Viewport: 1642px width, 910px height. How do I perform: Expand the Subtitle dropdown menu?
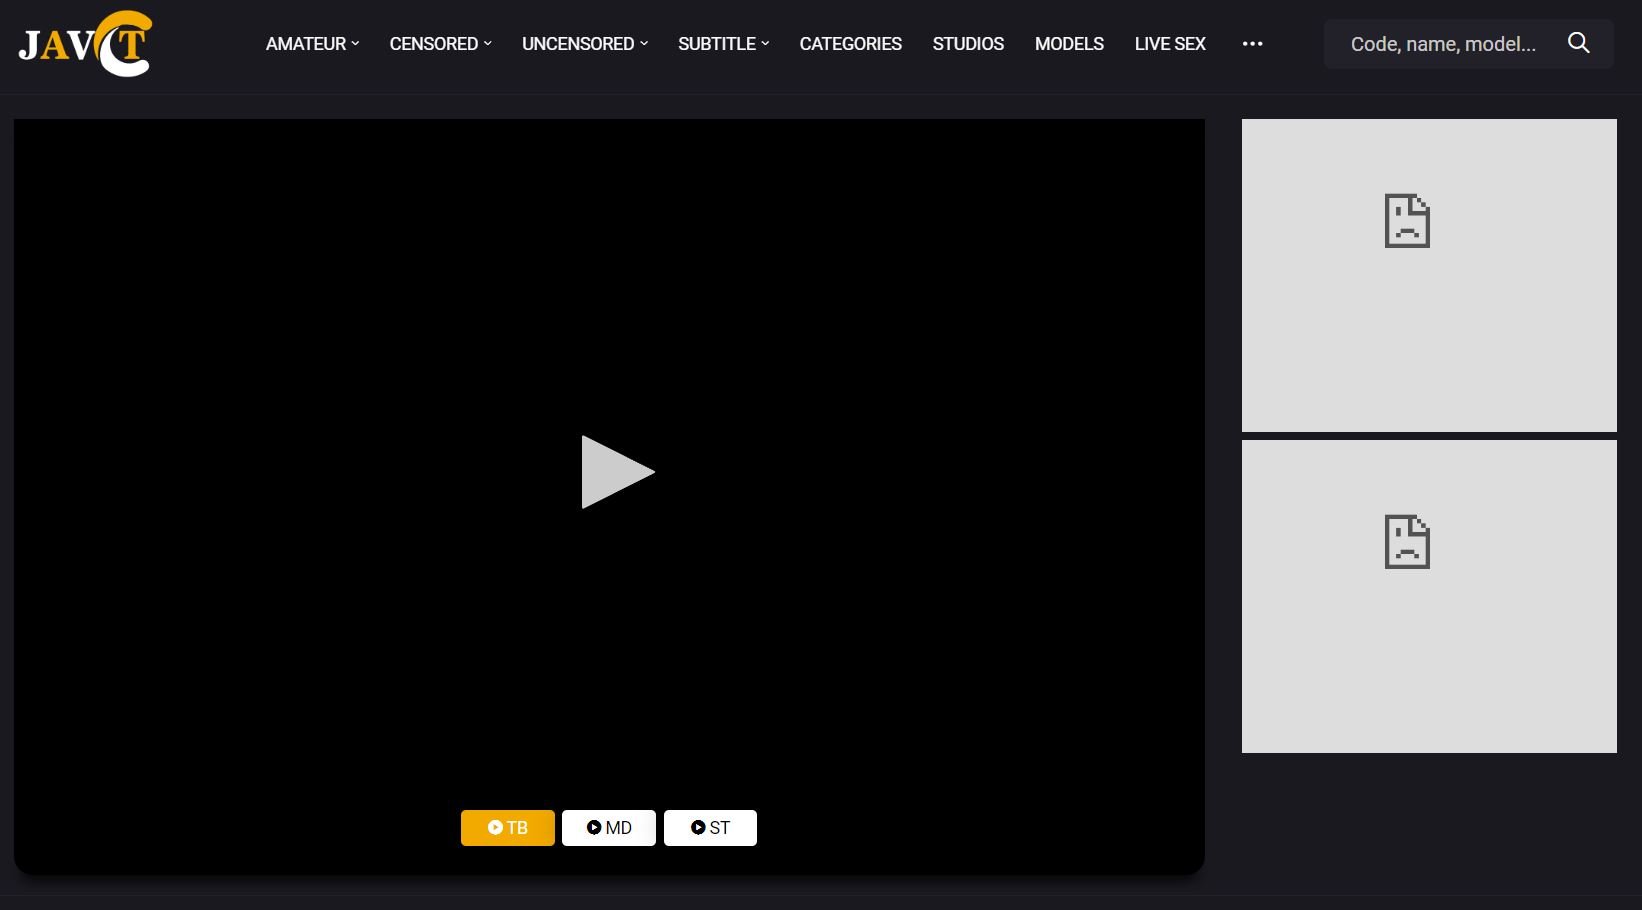[723, 44]
